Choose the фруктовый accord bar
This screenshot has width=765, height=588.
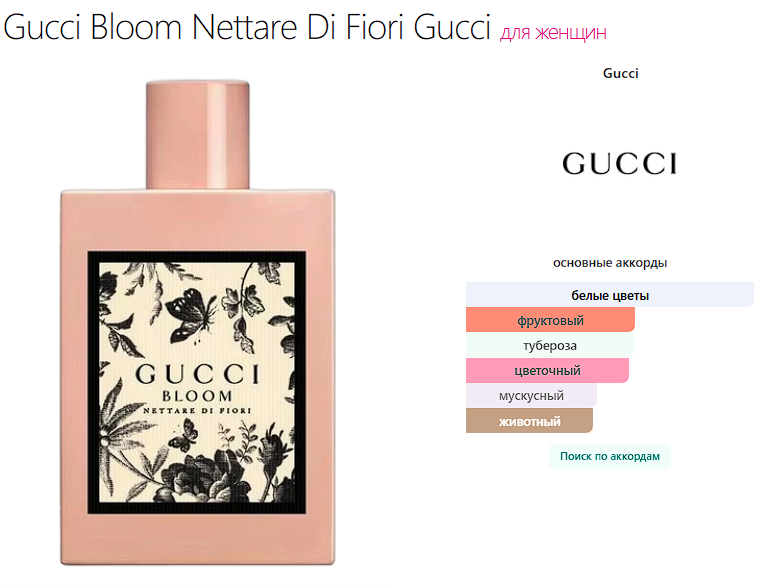pos(550,320)
